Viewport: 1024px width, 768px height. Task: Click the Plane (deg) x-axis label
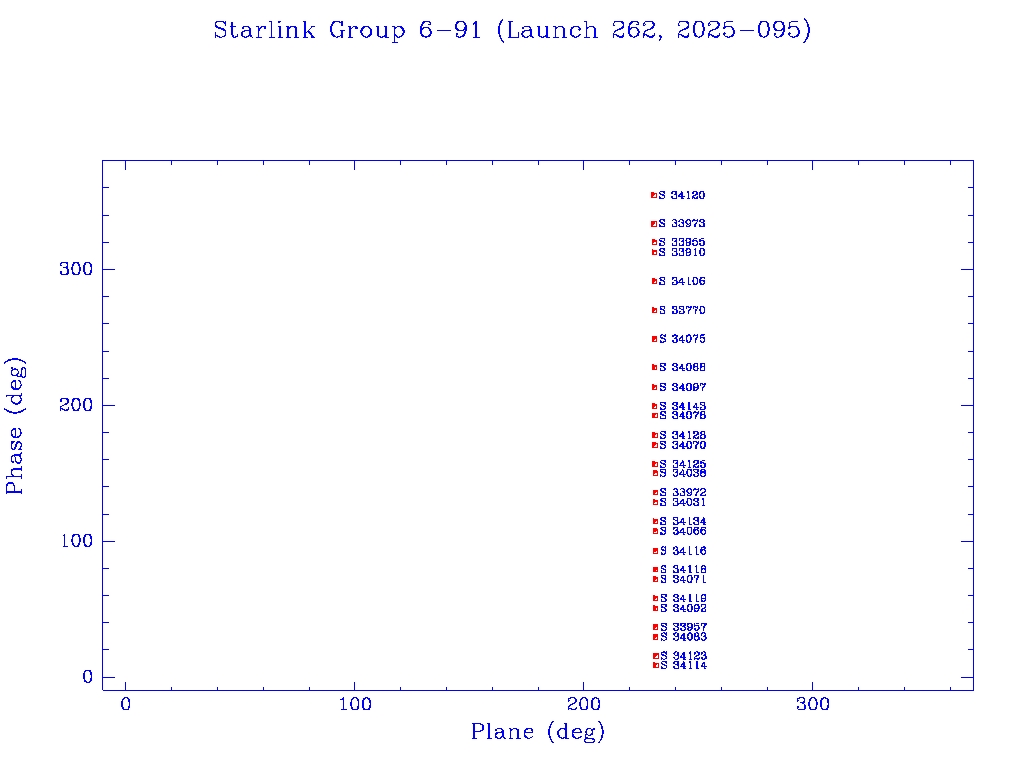(x=538, y=732)
